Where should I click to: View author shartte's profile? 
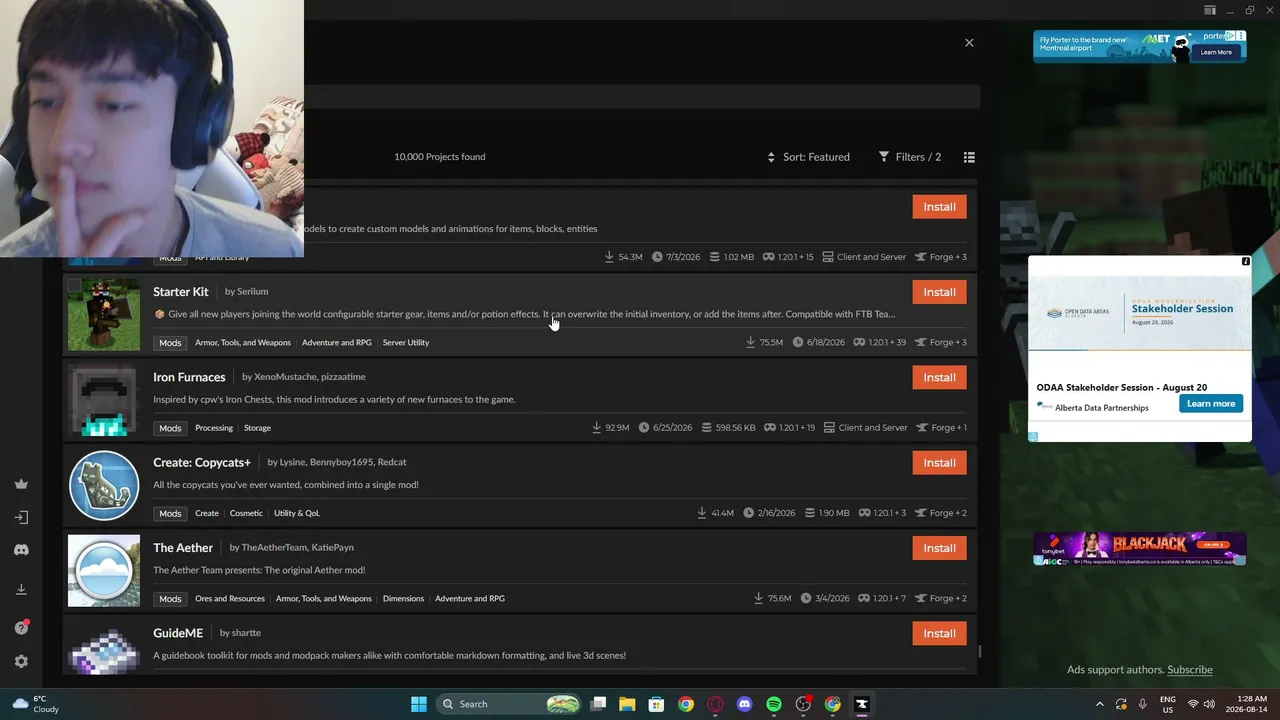246,633
